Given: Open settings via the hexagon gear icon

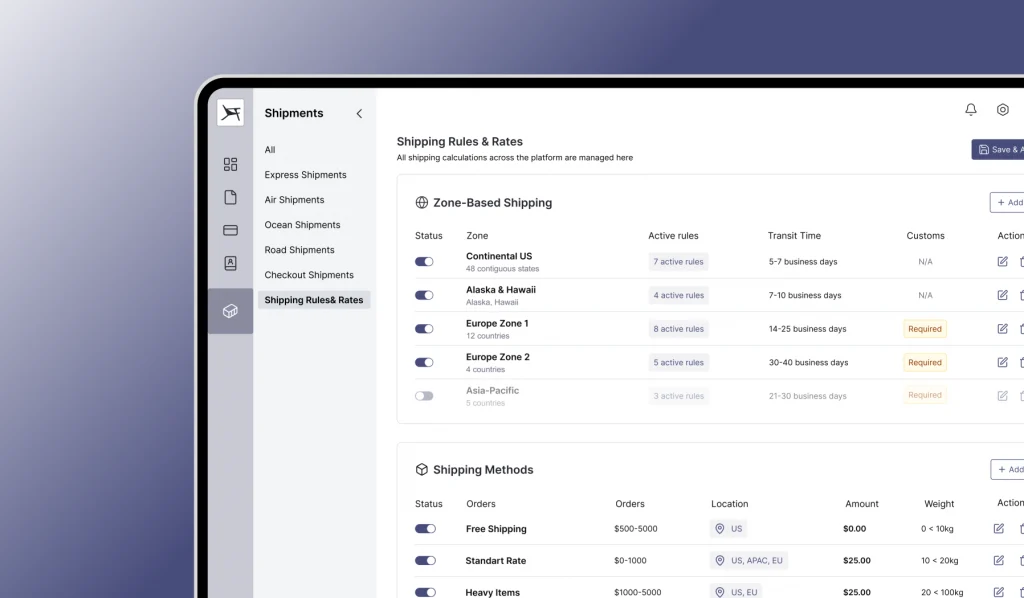Looking at the screenshot, I should click(1003, 110).
